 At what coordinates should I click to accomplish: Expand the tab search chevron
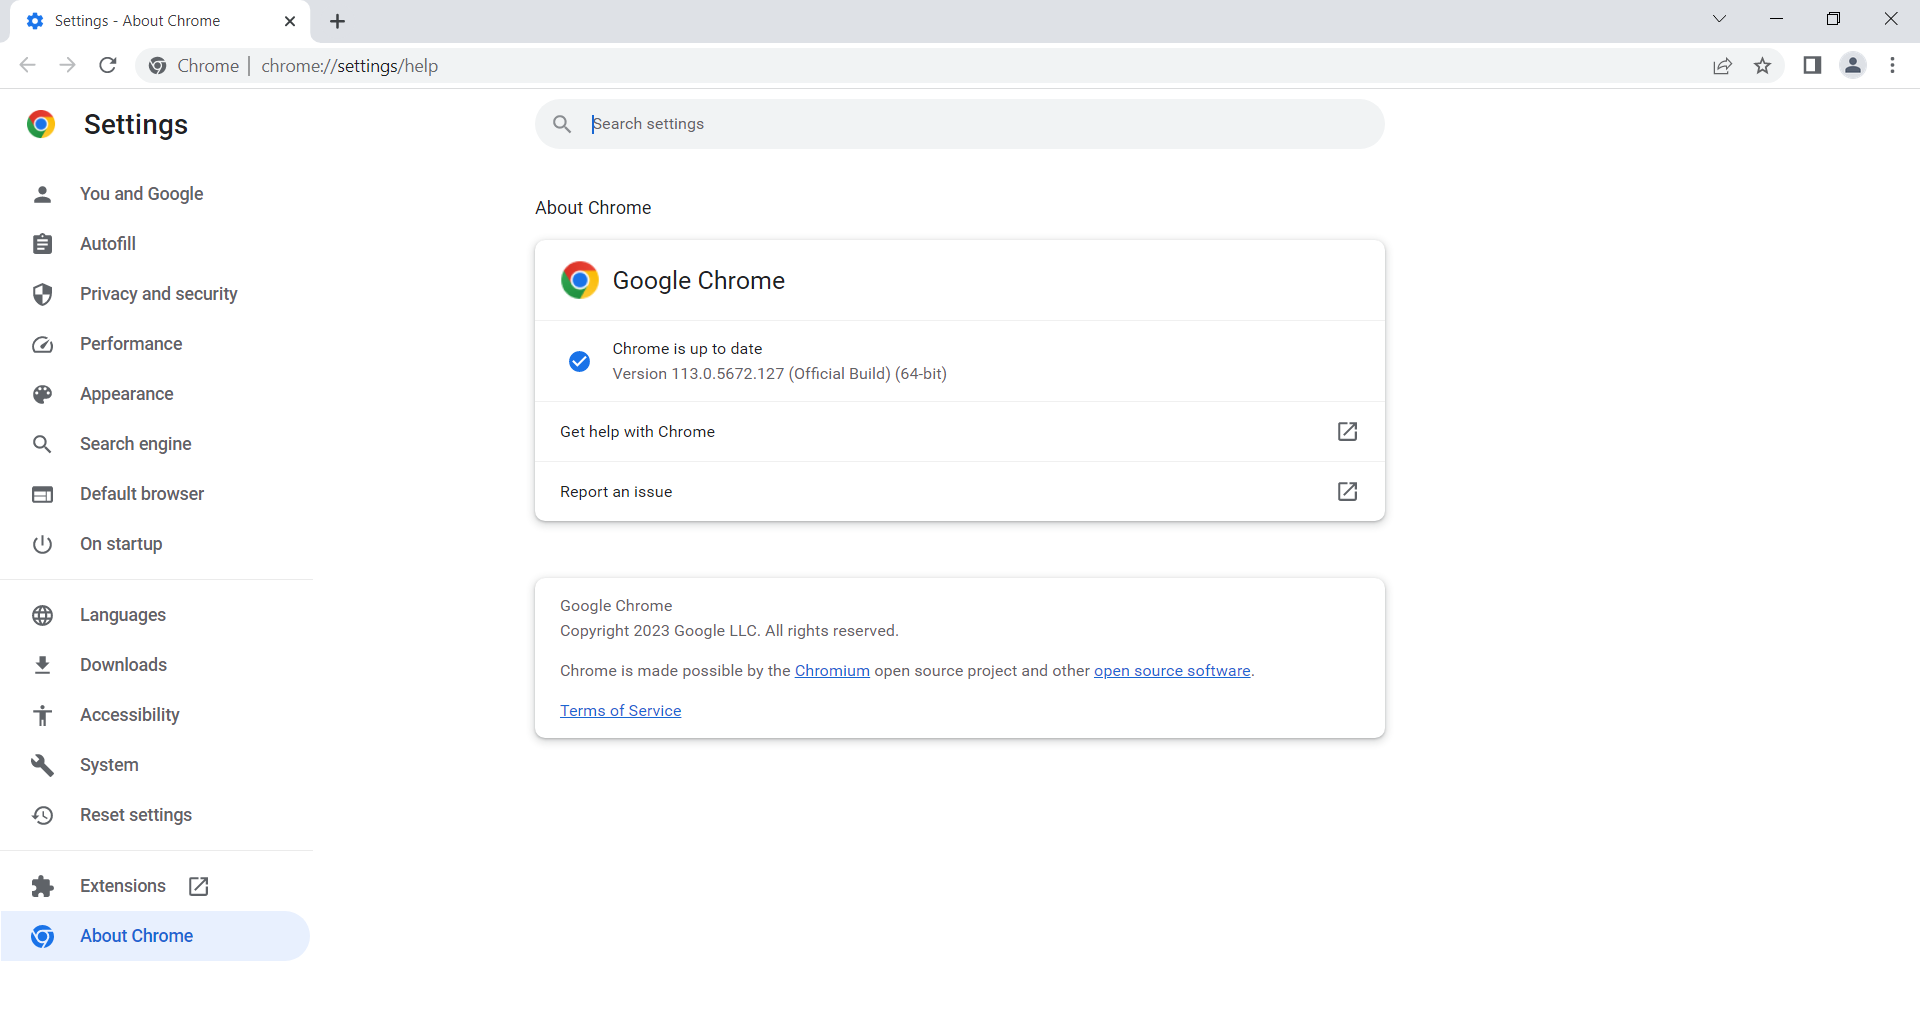pyautogui.click(x=1719, y=19)
